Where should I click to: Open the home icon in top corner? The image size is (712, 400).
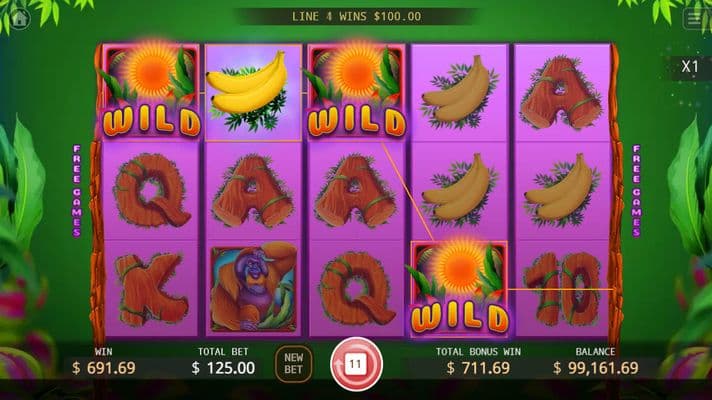pos(20,19)
